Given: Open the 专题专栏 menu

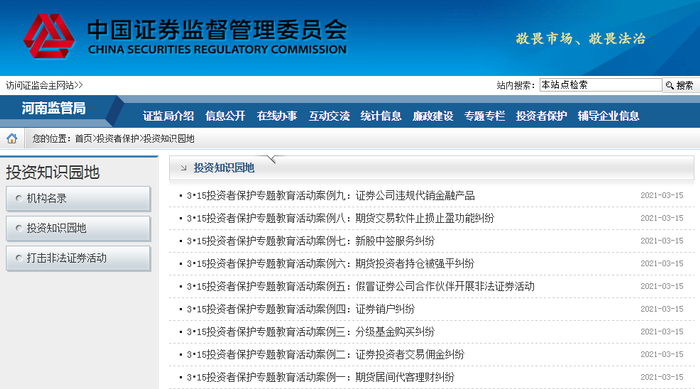Looking at the screenshot, I should click(484, 116).
